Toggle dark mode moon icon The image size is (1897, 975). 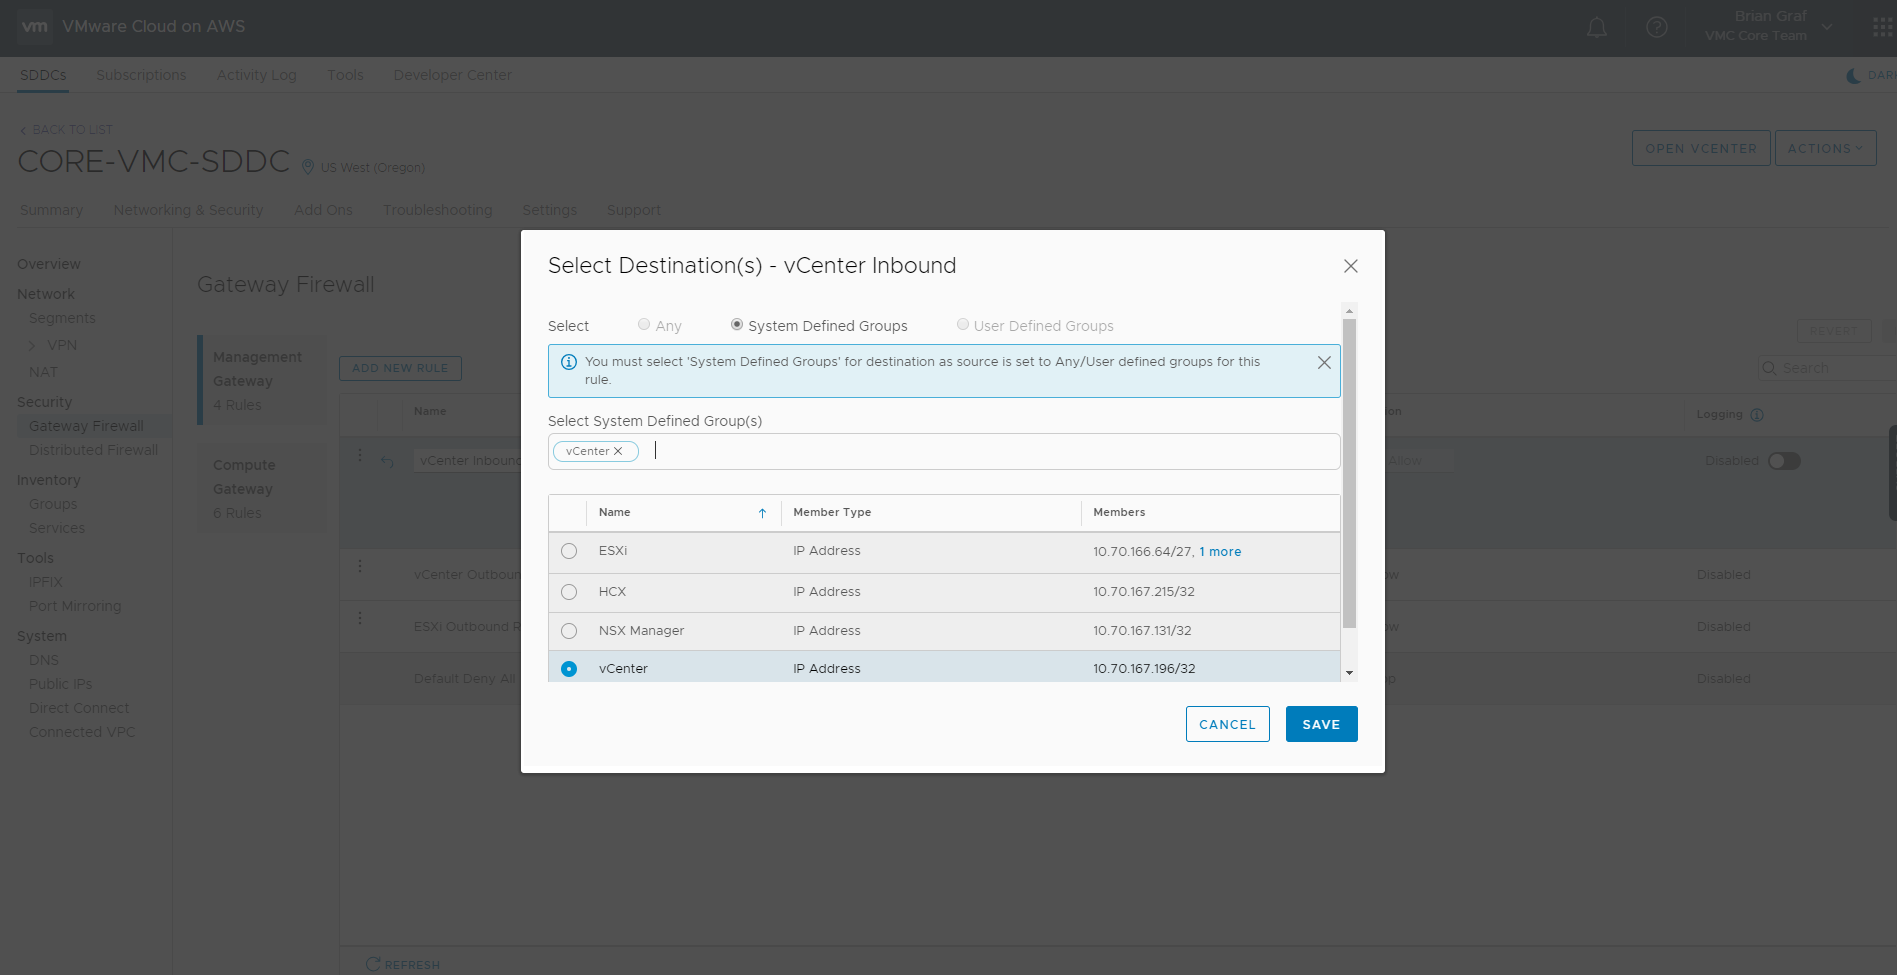[1853, 76]
